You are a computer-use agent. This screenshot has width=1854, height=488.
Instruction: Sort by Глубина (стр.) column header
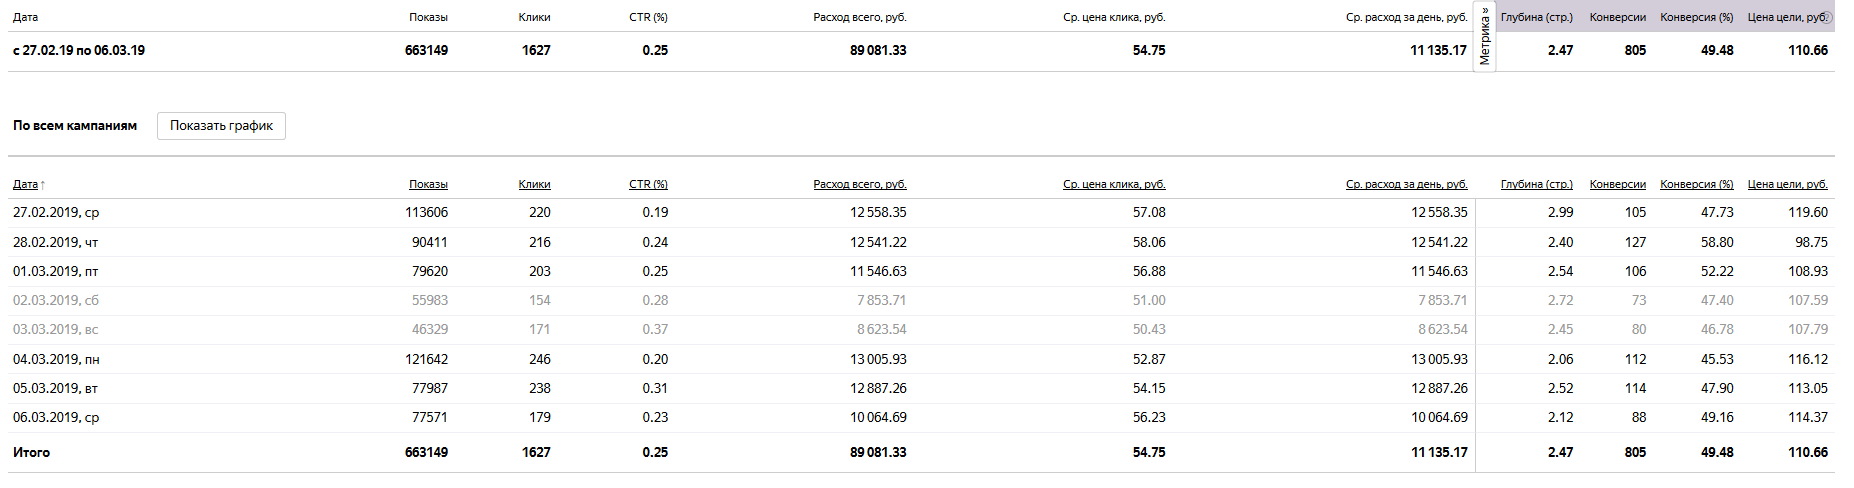point(1537,184)
